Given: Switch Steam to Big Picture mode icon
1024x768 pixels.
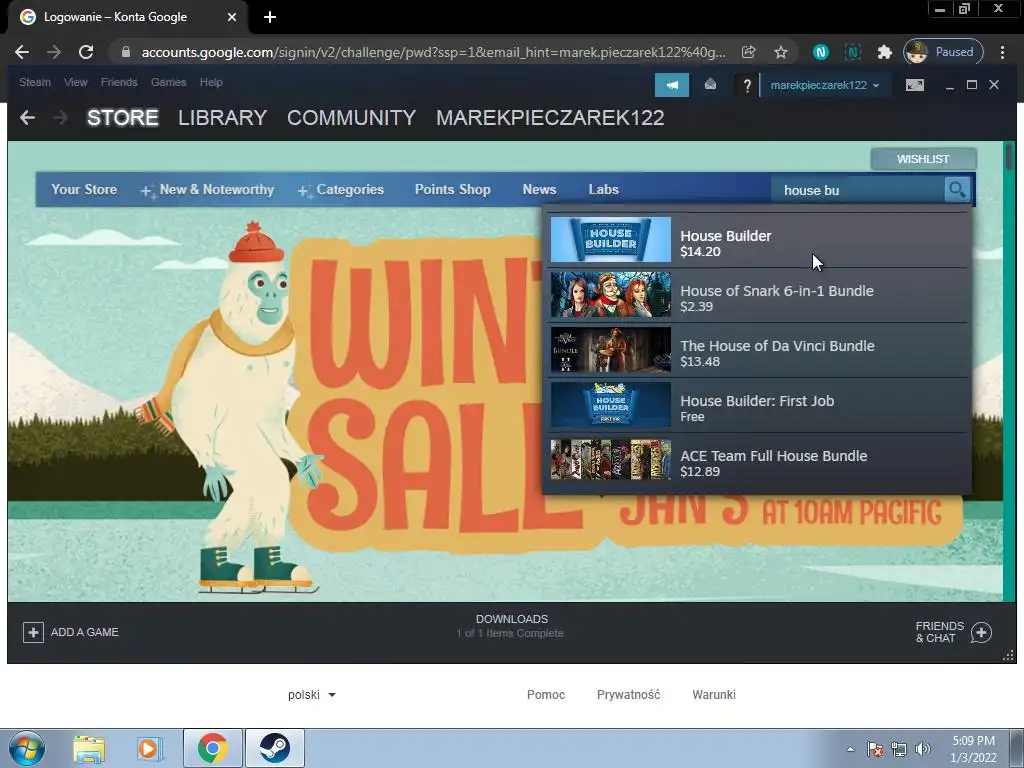Looking at the screenshot, I should point(915,85).
